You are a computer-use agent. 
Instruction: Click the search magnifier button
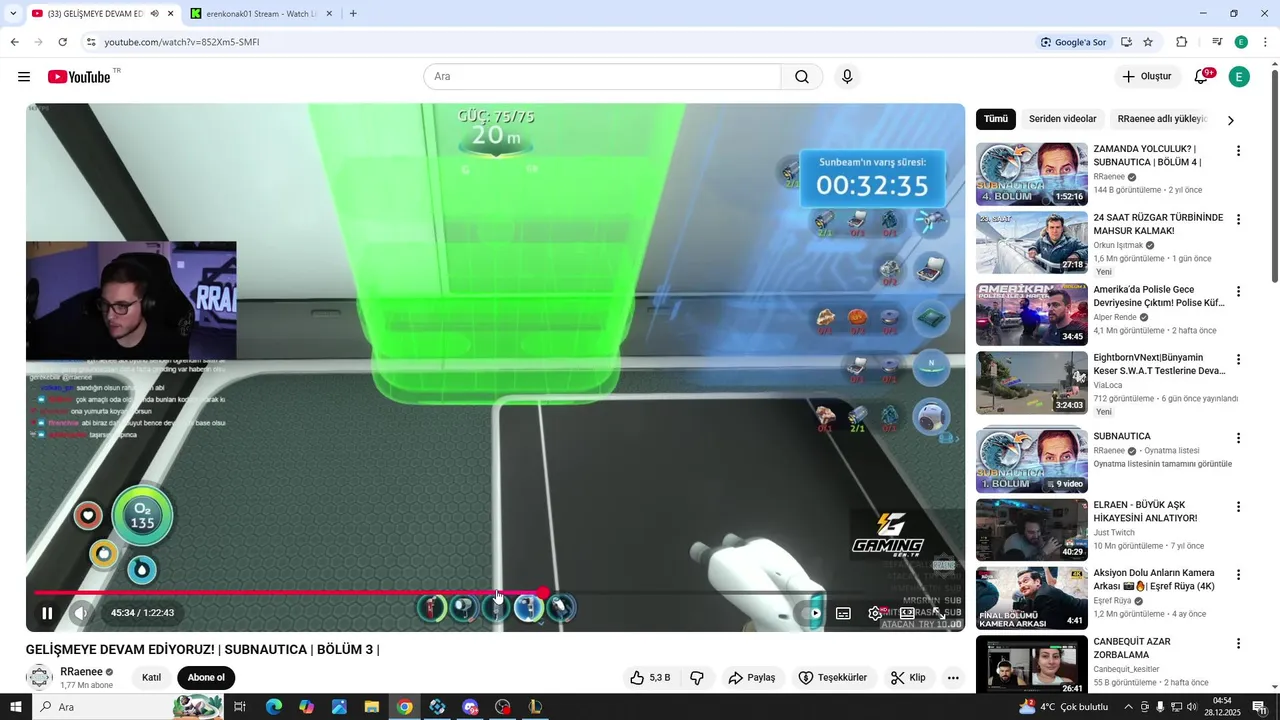click(802, 77)
